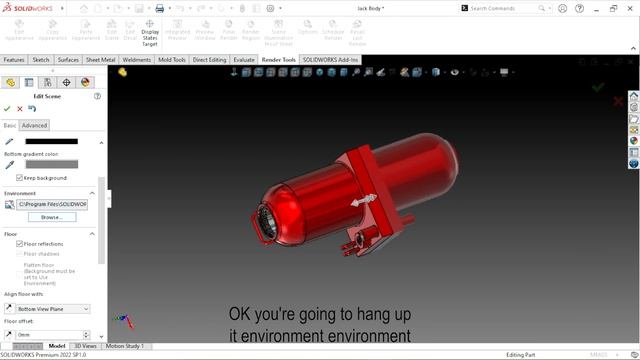Collapse the Environment section
The width and height of the screenshot is (640, 360).
tap(92, 193)
